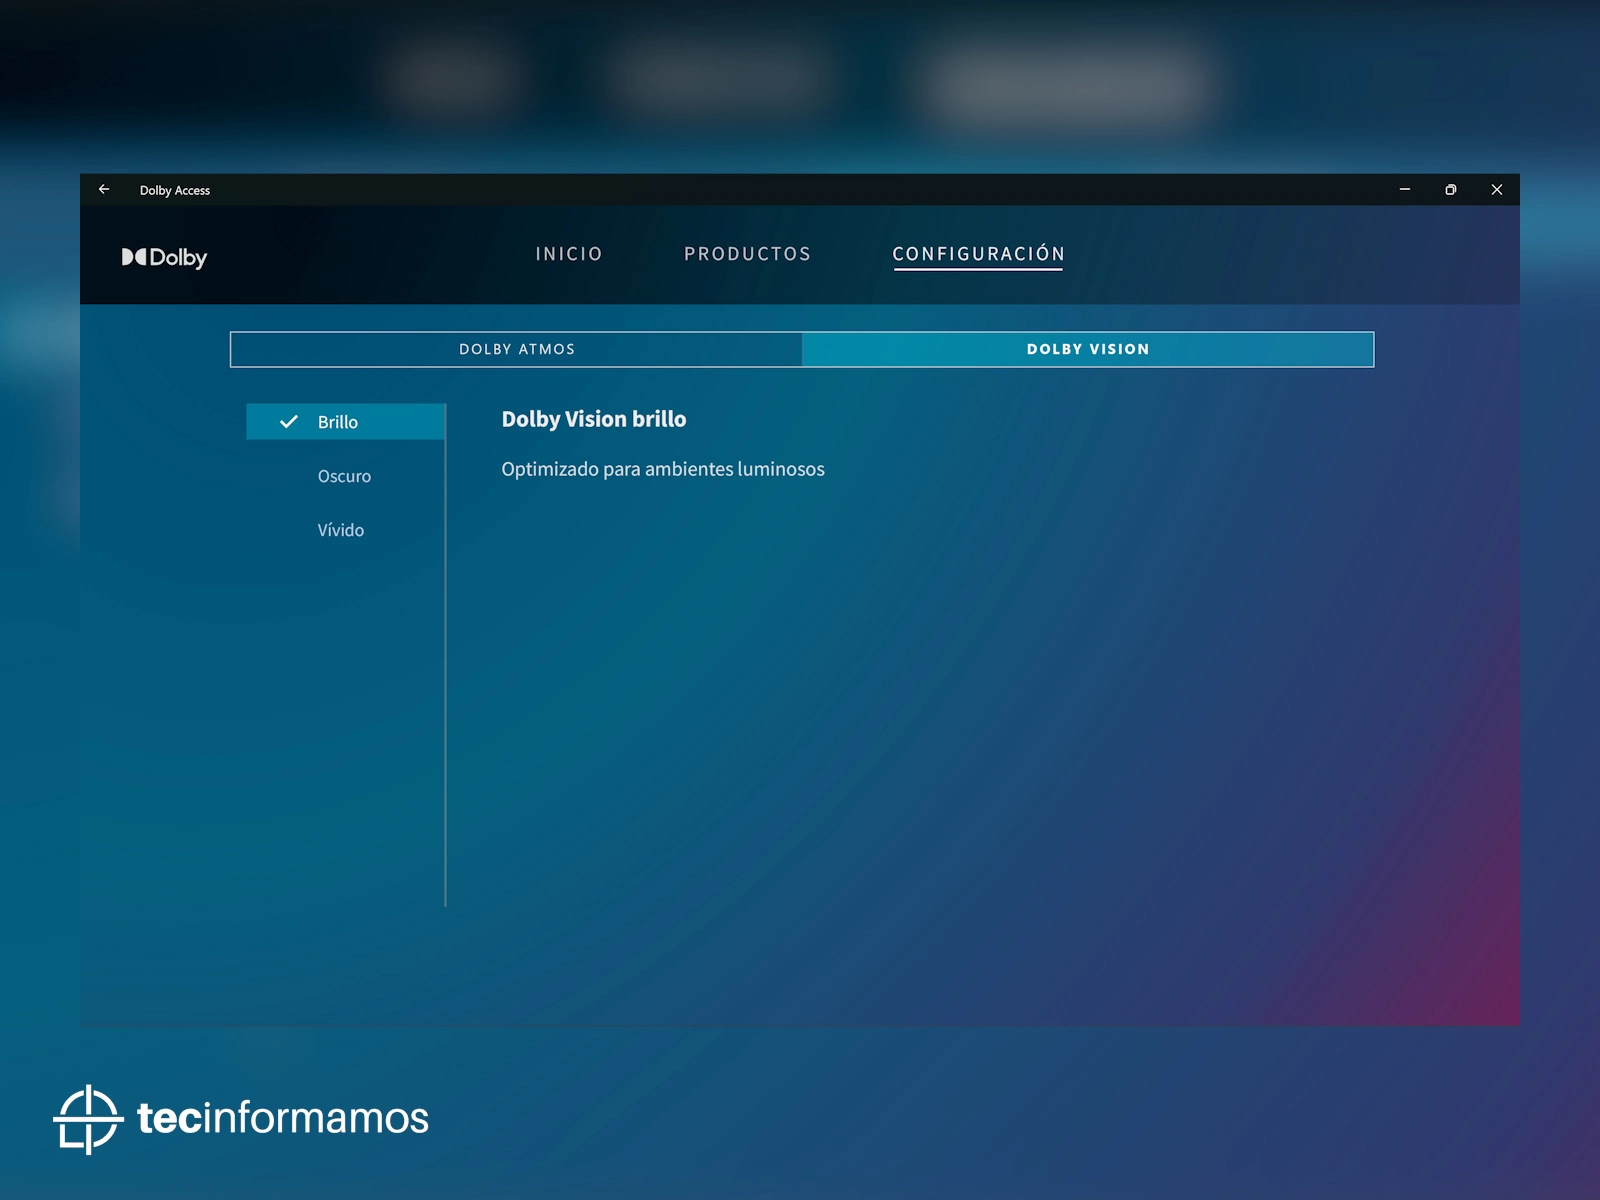Enable the Vívido picture profile
This screenshot has height=1200, width=1600.
pos(341,530)
